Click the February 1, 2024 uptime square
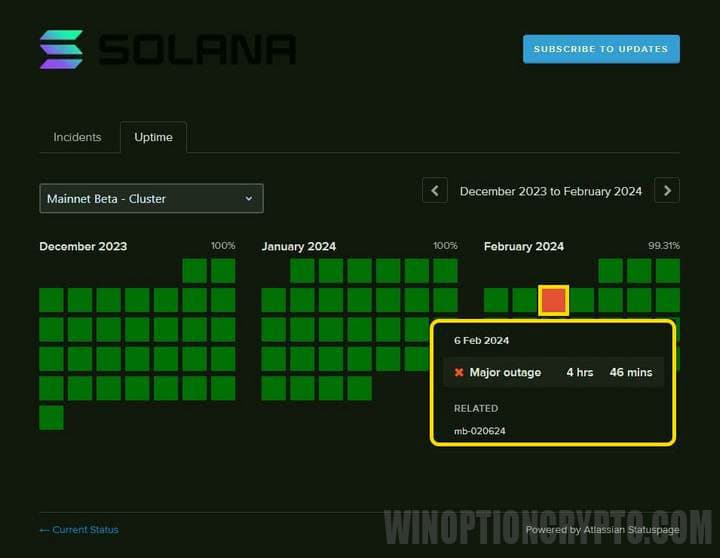Viewport: 720px width, 558px height. coord(610,271)
